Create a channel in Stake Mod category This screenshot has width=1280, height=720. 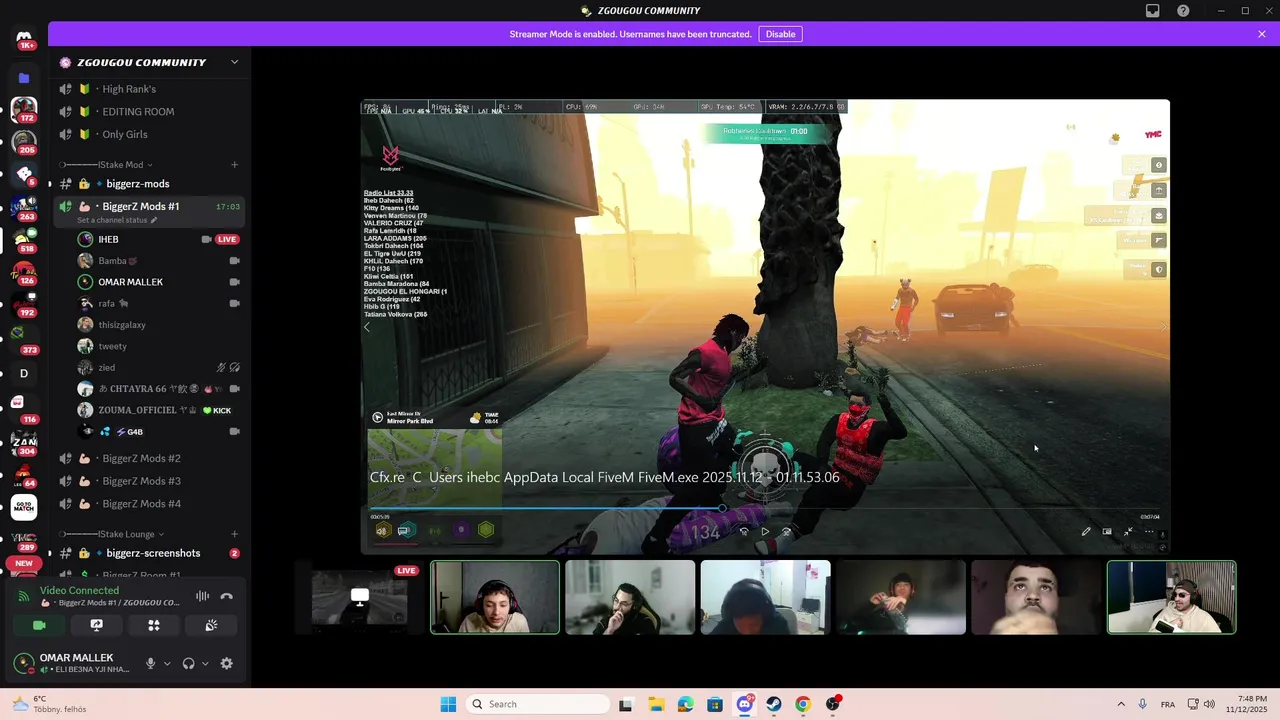(235, 164)
